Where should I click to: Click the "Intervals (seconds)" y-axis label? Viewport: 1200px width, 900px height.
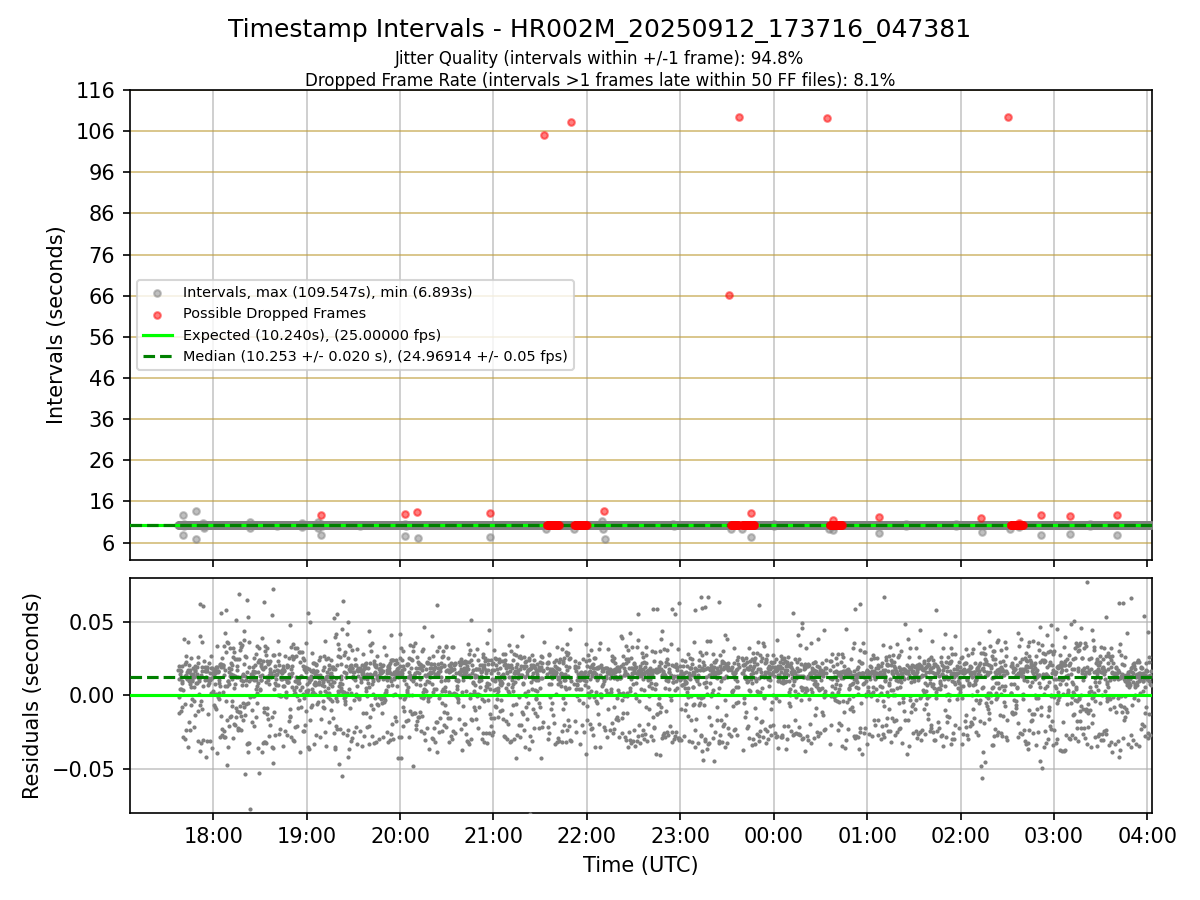coord(56,325)
